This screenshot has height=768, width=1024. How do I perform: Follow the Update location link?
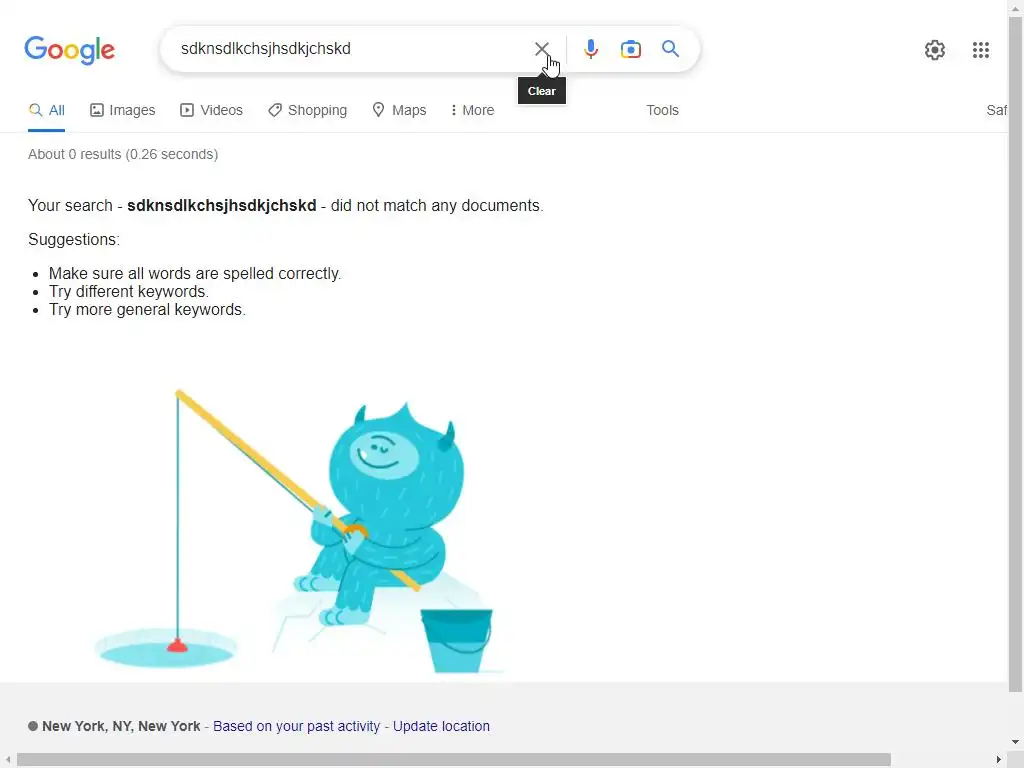tap(441, 726)
